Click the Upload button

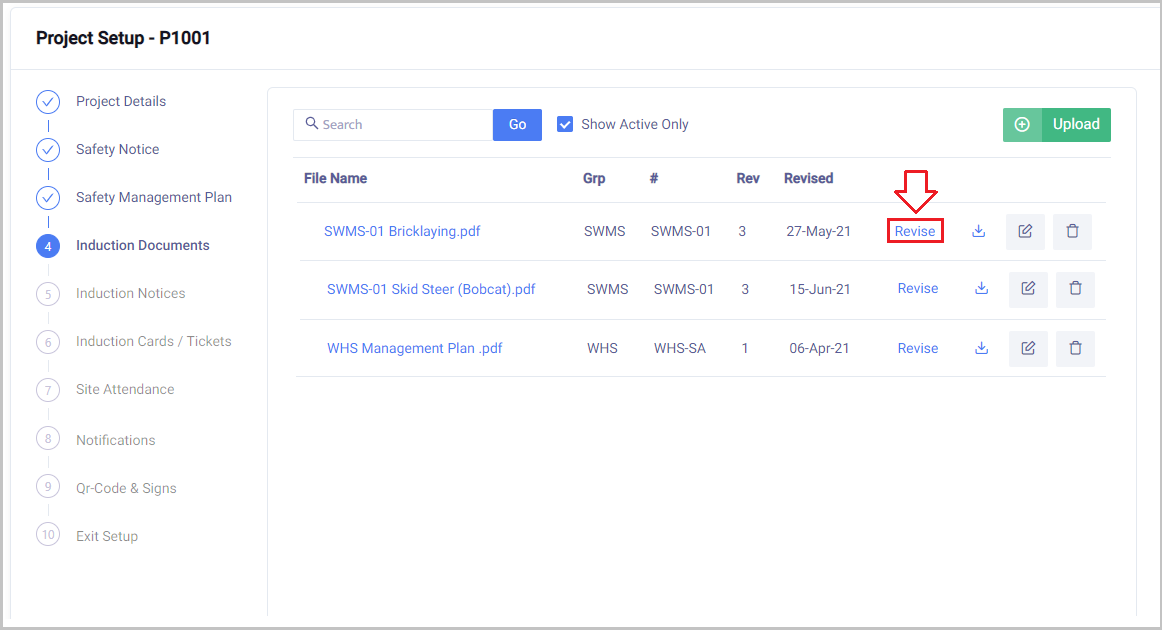pyautogui.click(x=1057, y=125)
